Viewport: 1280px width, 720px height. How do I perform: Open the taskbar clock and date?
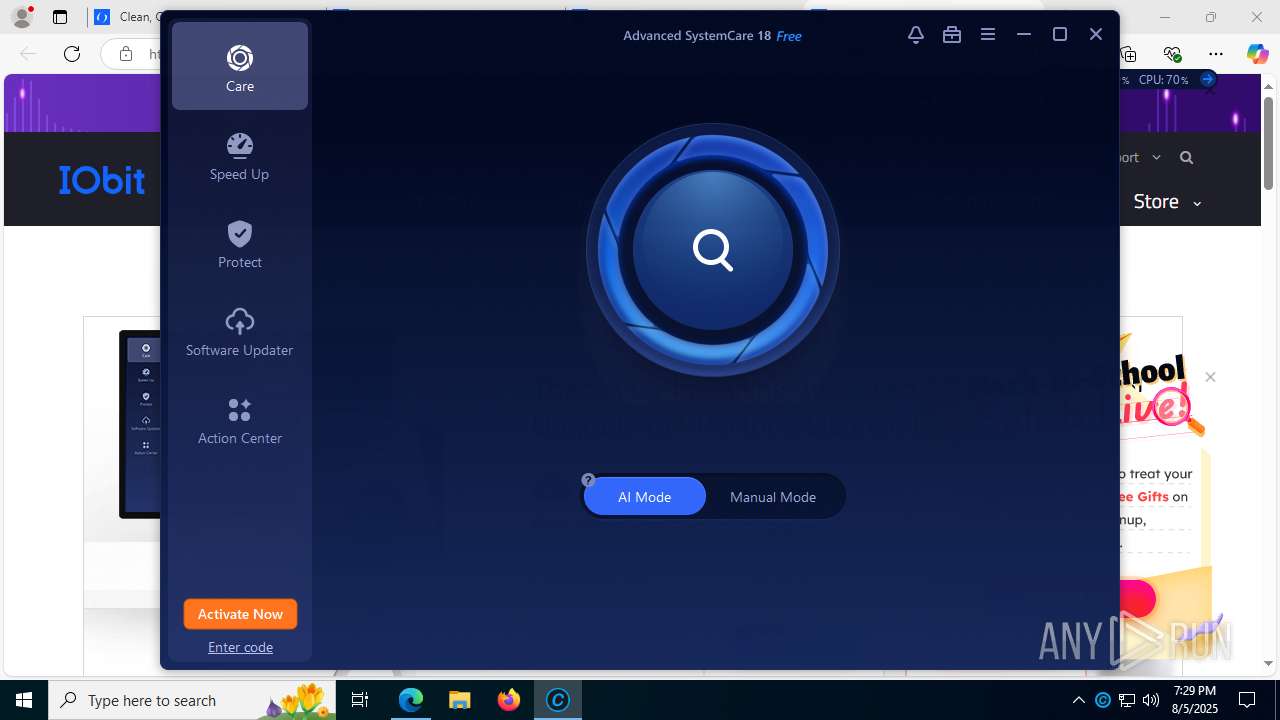coord(1195,700)
